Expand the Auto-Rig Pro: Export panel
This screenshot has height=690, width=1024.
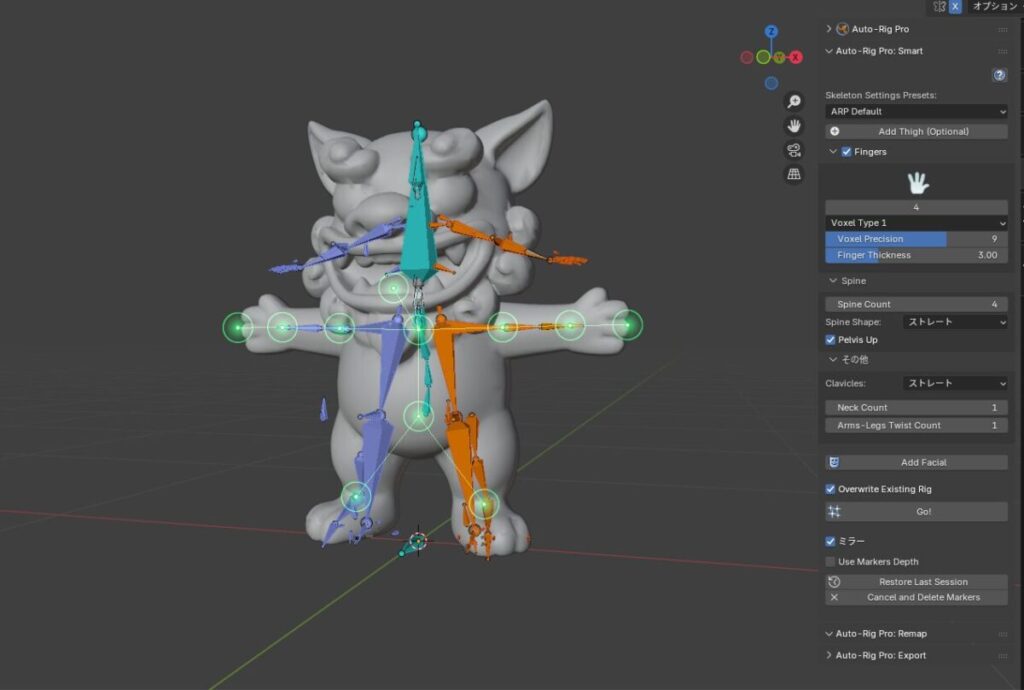pyautogui.click(x=880, y=655)
